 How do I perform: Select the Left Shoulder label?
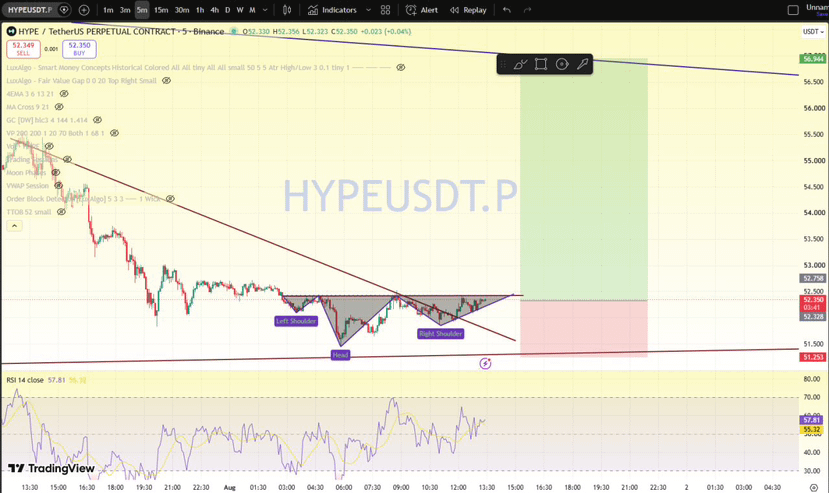[x=296, y=321]
